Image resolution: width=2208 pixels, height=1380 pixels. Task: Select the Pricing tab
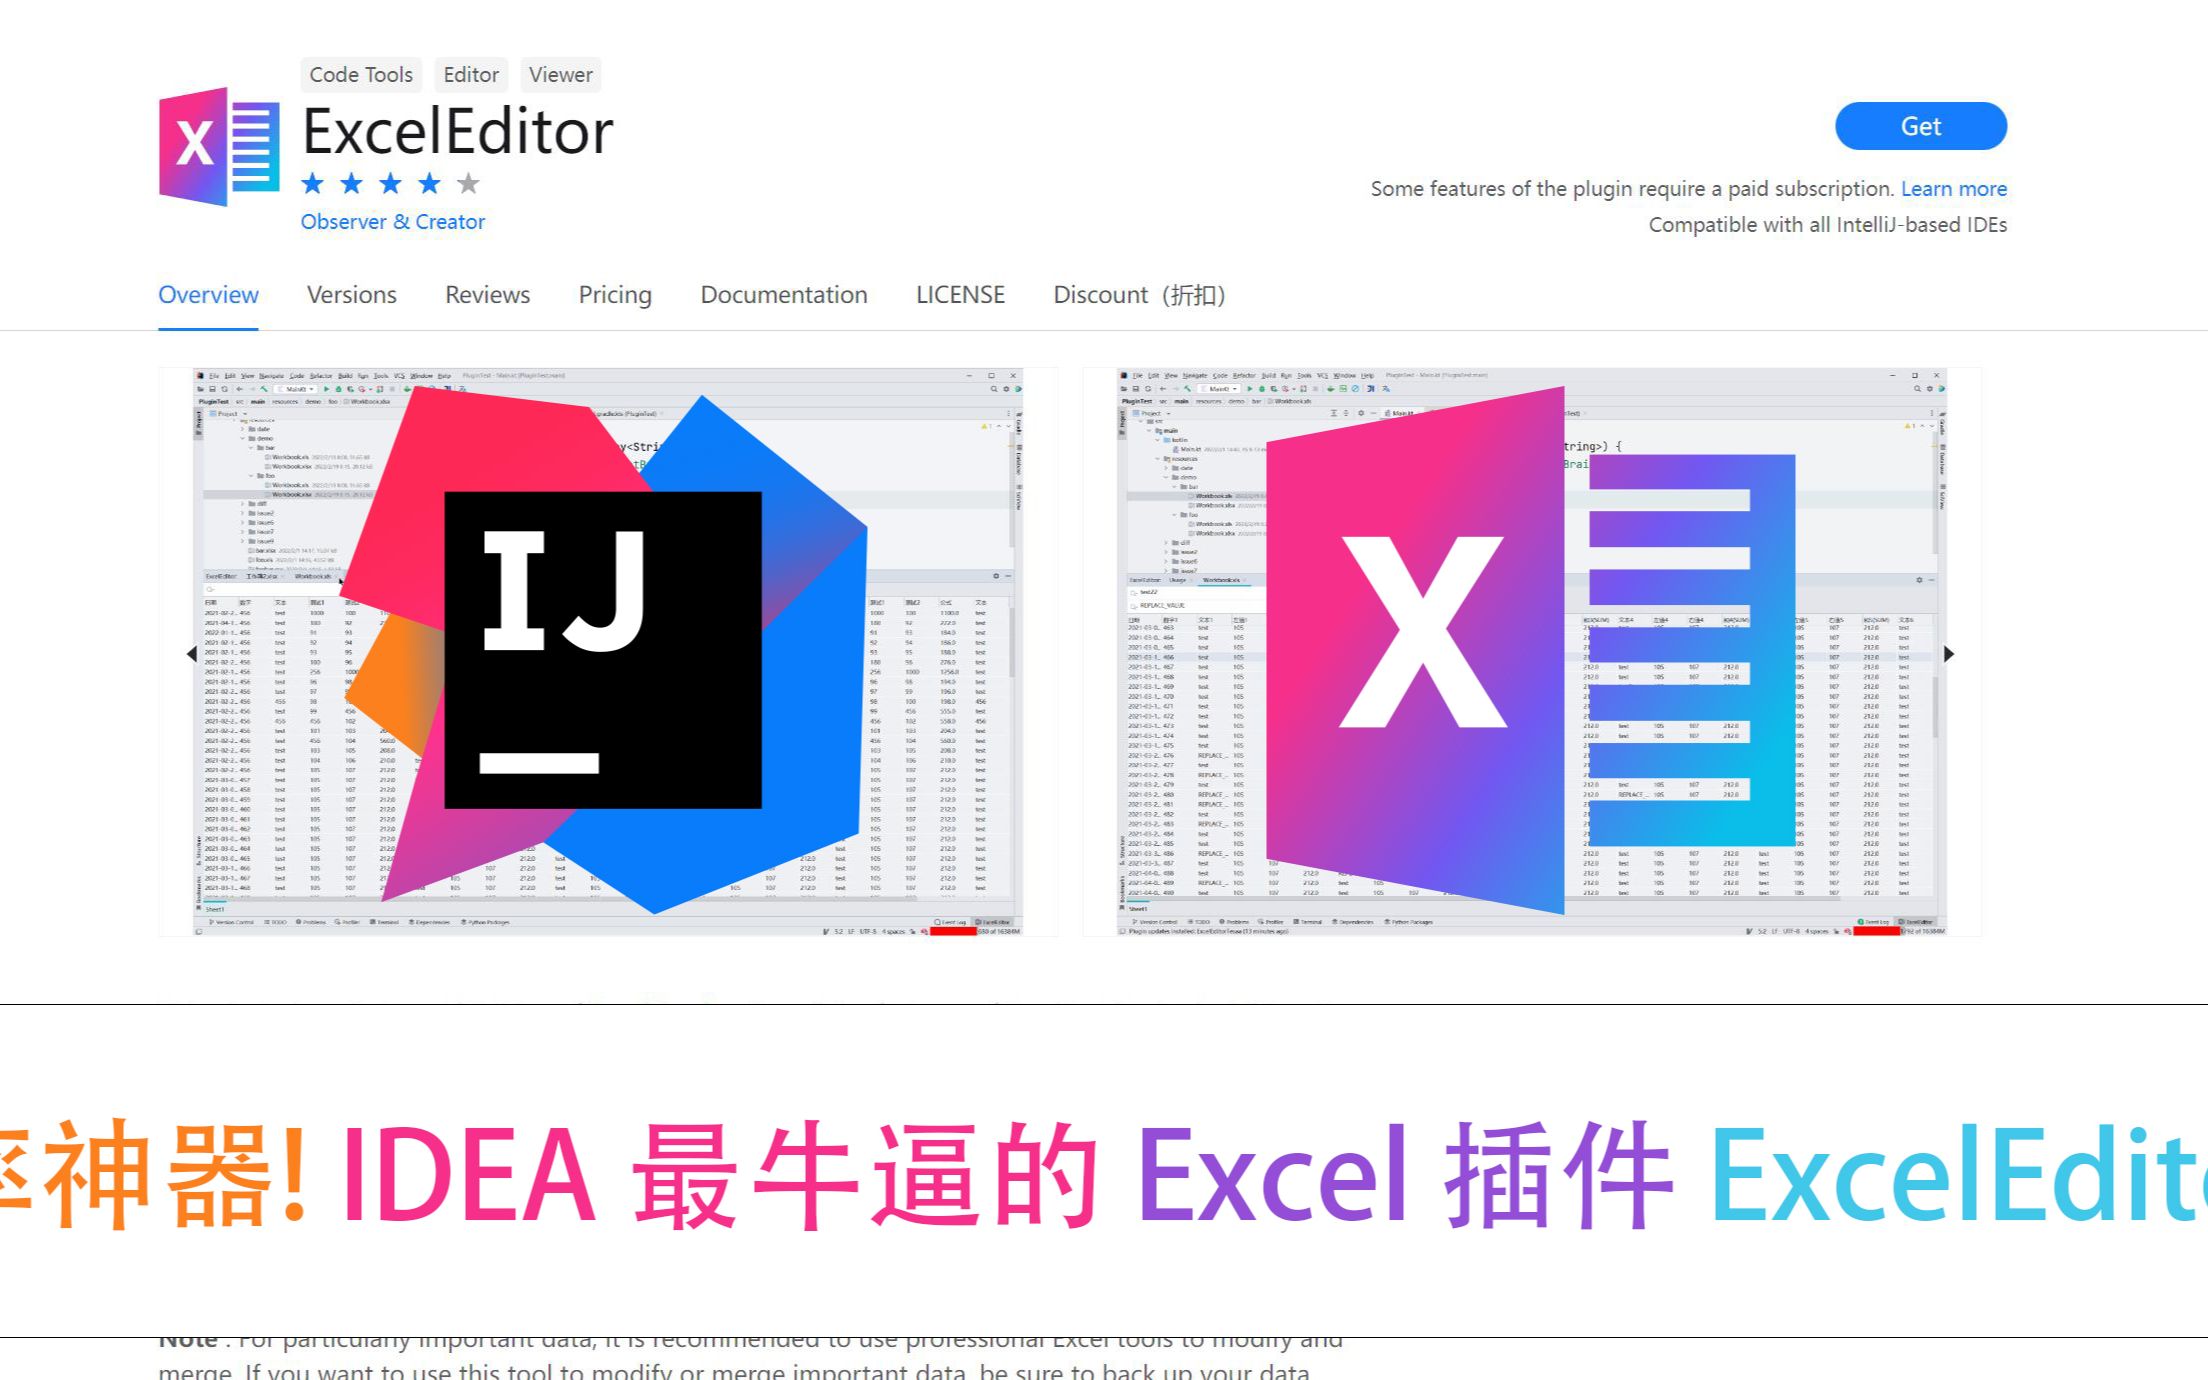[x=614, y=294]
